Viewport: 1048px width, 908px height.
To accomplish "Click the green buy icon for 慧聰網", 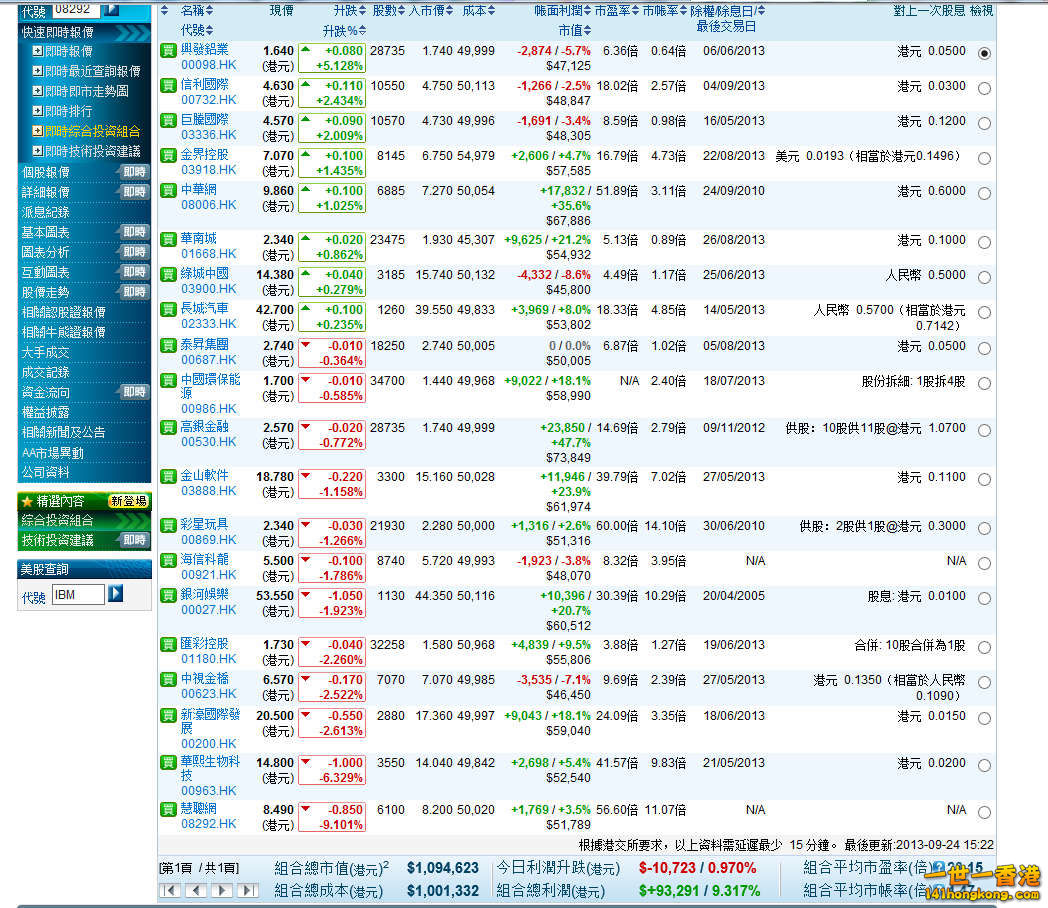I will click(168, 810).
